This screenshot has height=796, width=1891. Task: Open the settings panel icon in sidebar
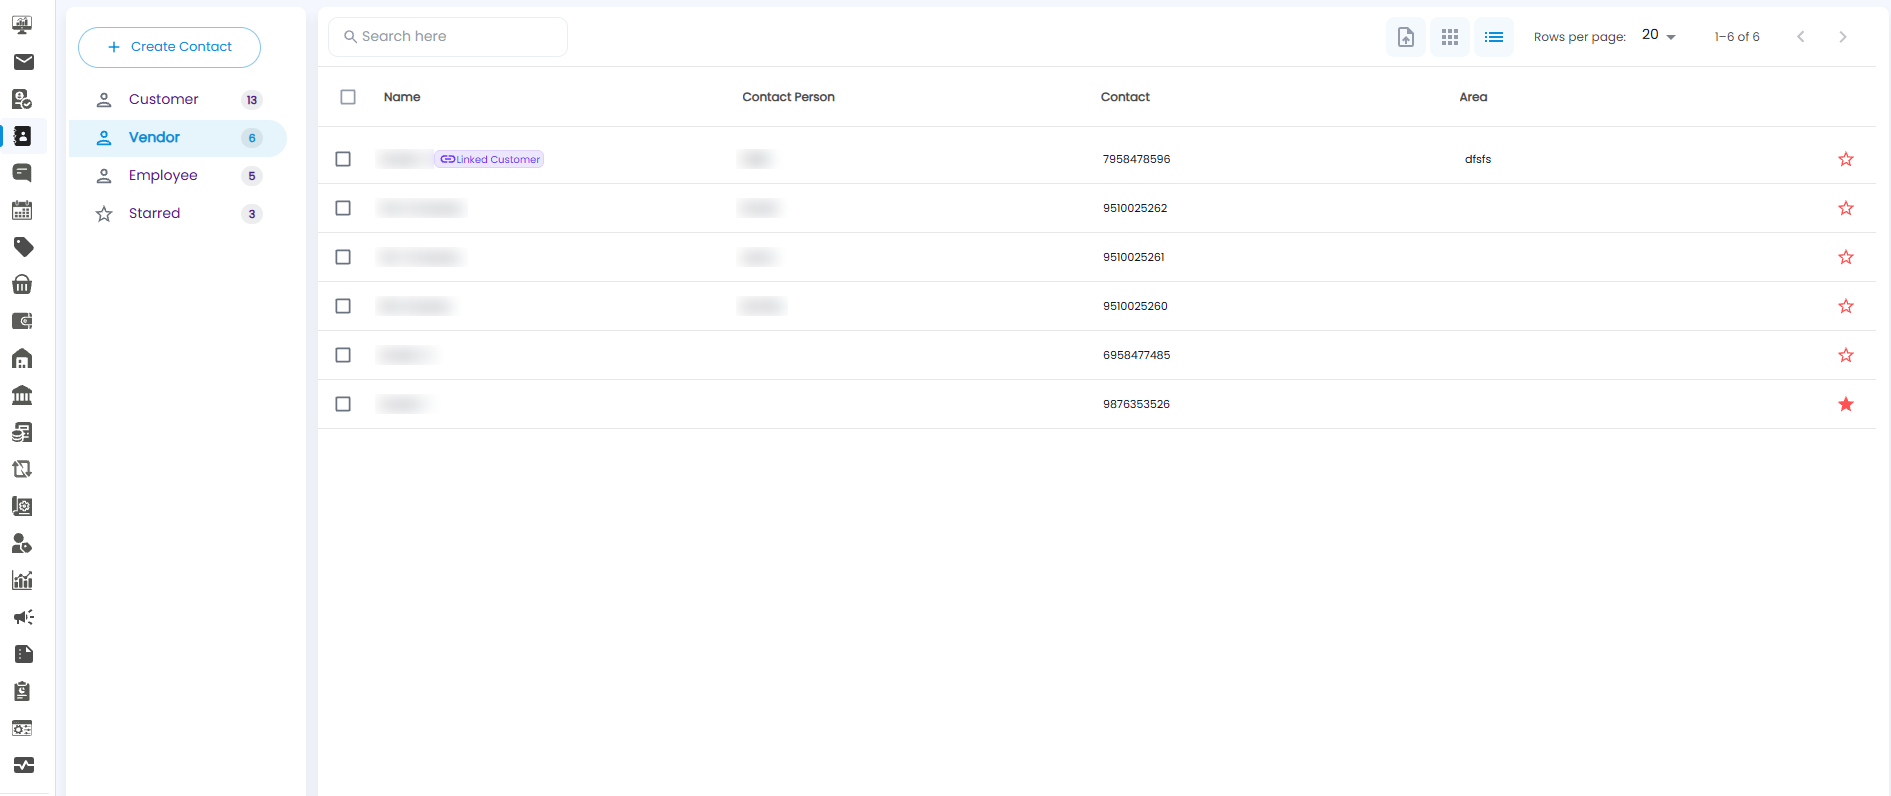click(x=22, y=728)
